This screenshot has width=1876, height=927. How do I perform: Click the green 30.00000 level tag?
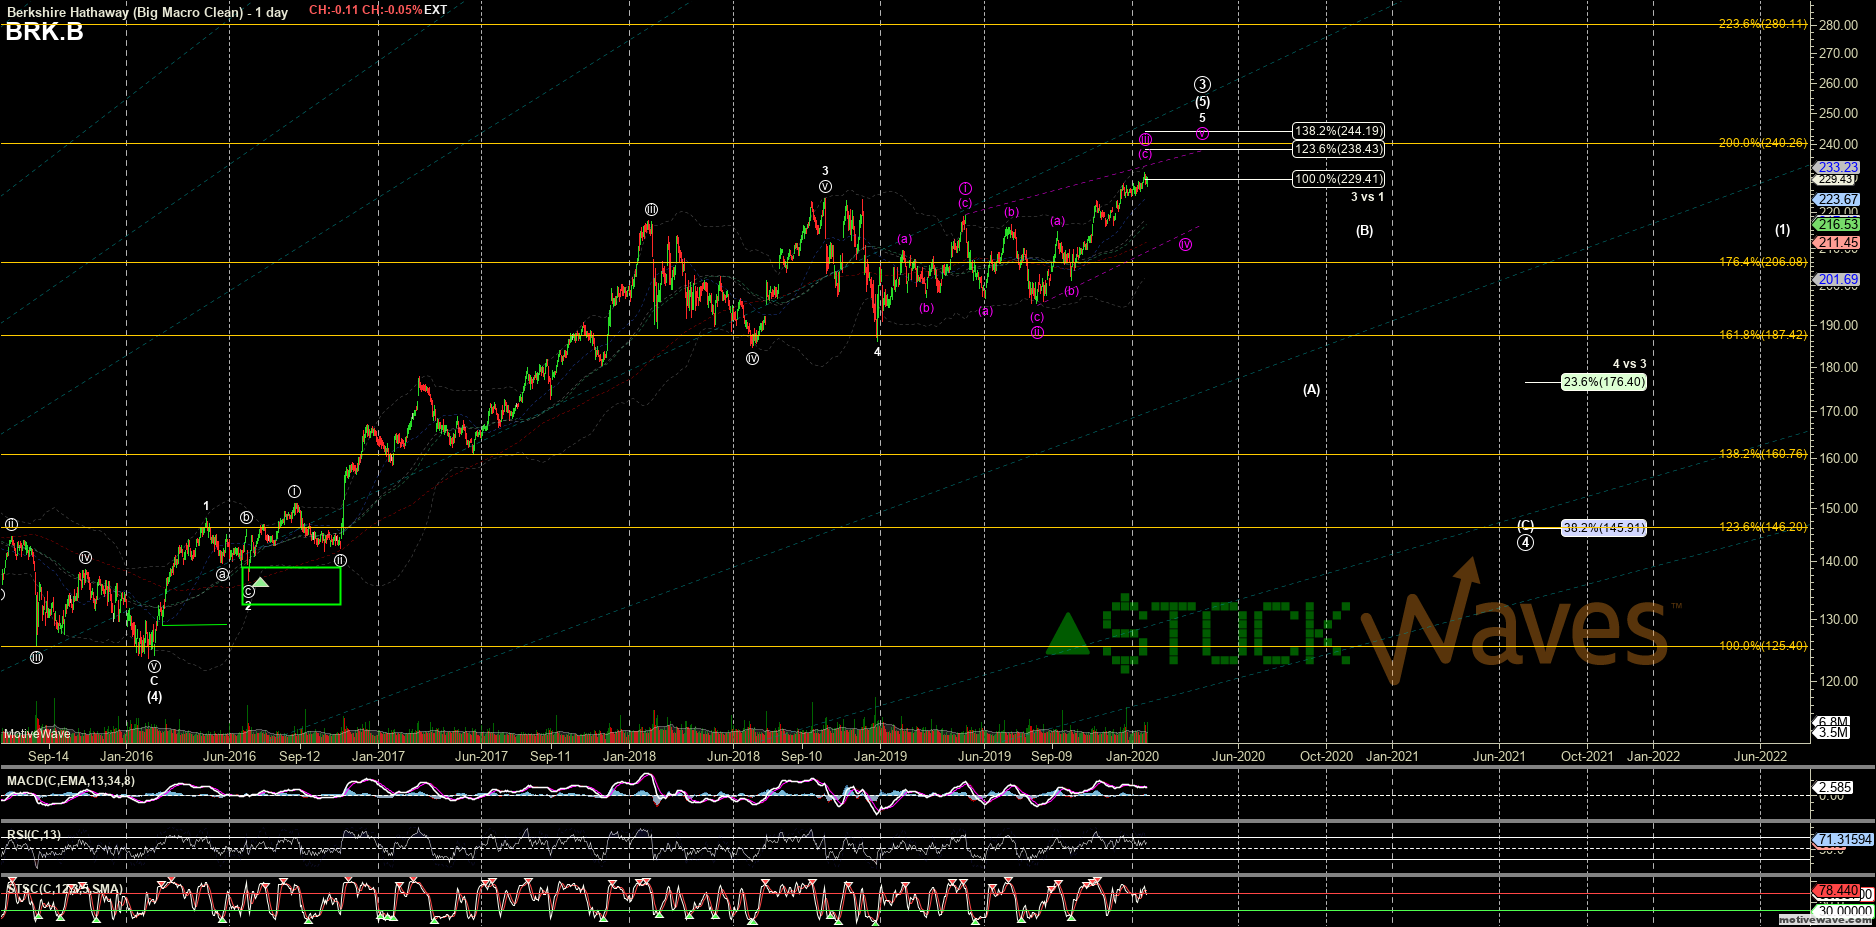1845,911
